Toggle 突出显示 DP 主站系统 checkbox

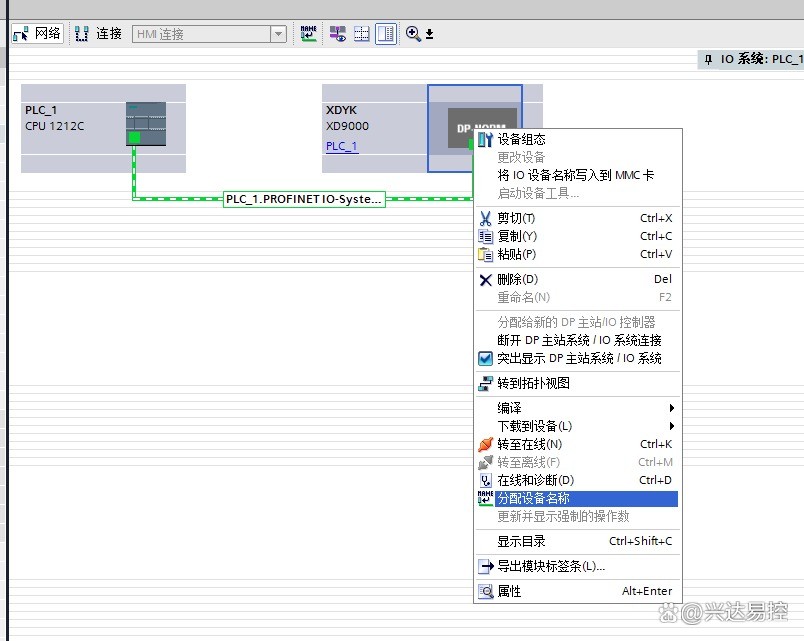coord(485,358)
